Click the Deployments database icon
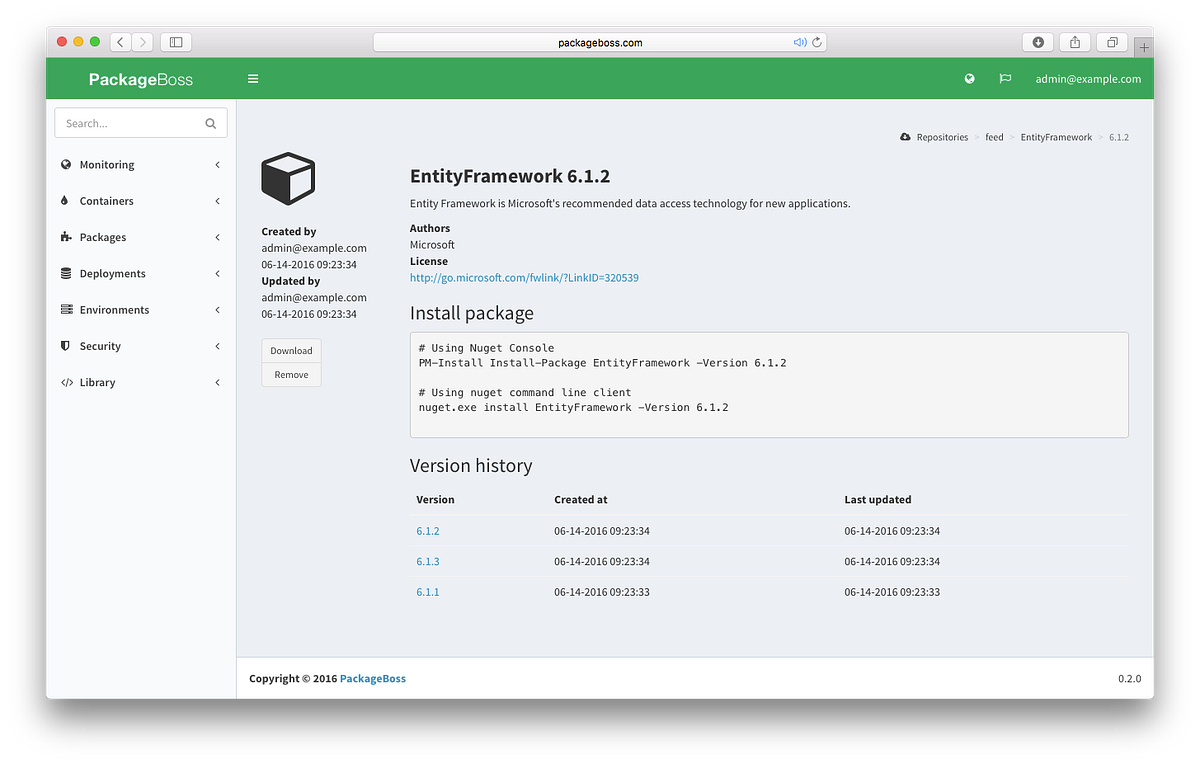Viewport: 1200px width, 765px height. coord(66,273)
